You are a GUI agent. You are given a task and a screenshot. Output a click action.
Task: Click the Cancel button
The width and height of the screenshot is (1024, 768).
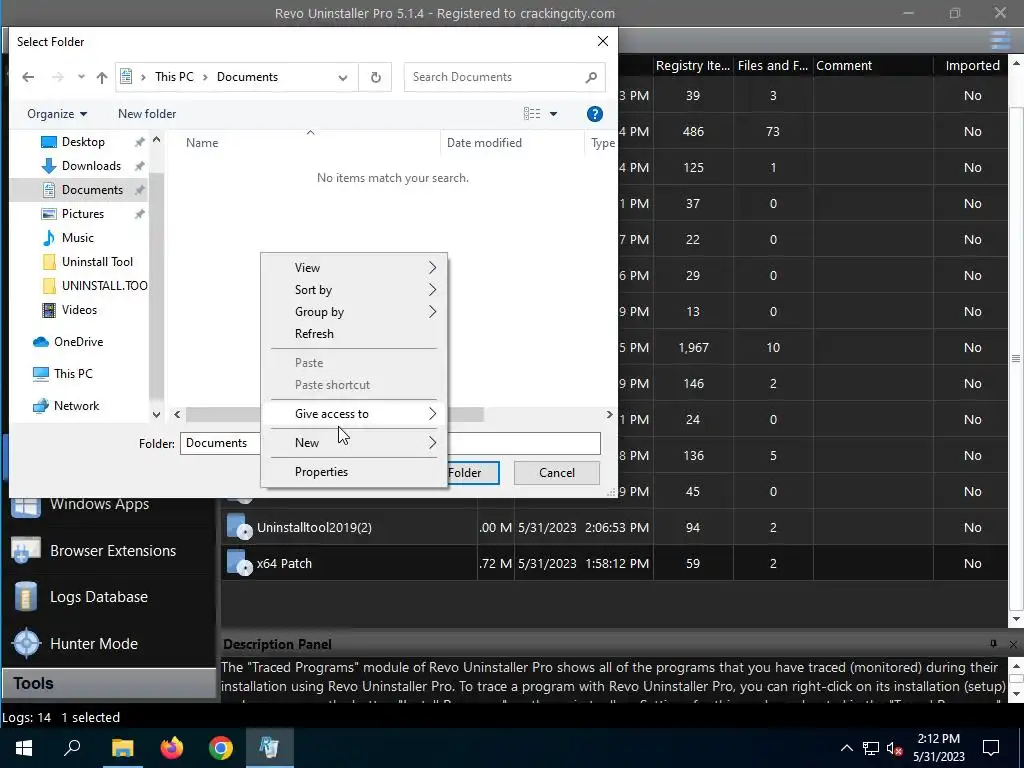coord(556,473)
